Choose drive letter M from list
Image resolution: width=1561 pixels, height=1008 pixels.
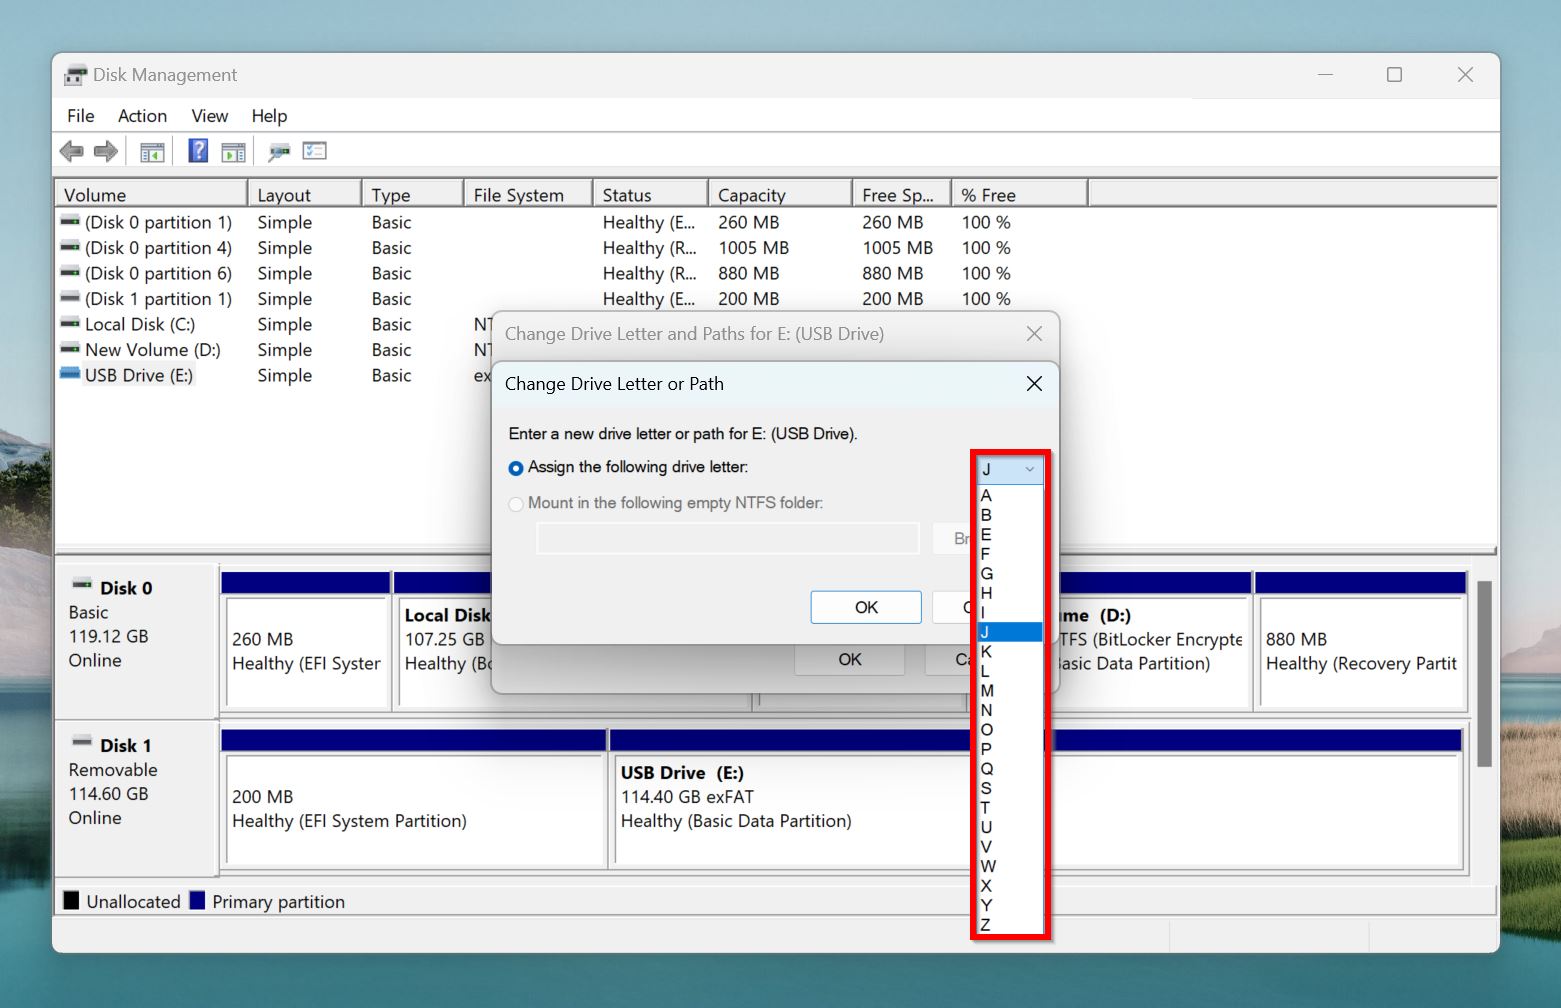(1010, 691)
